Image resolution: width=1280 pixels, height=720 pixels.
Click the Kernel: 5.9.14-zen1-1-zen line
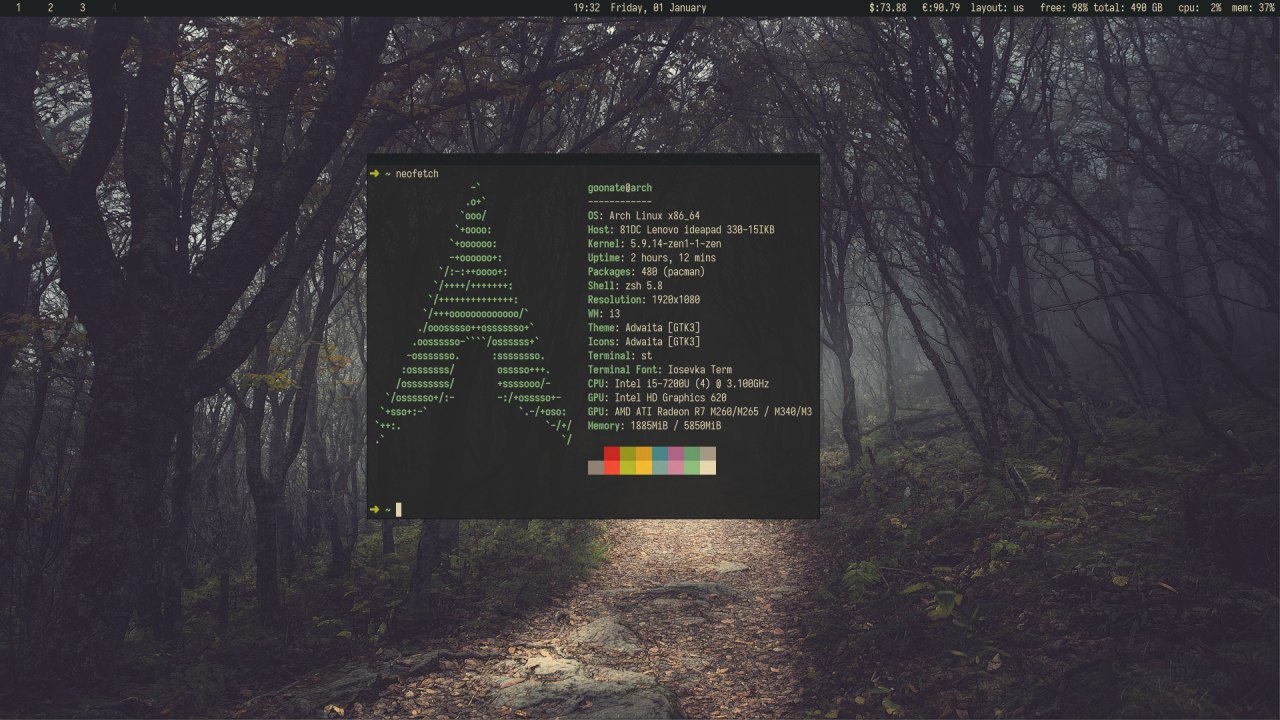pos(655,244)
